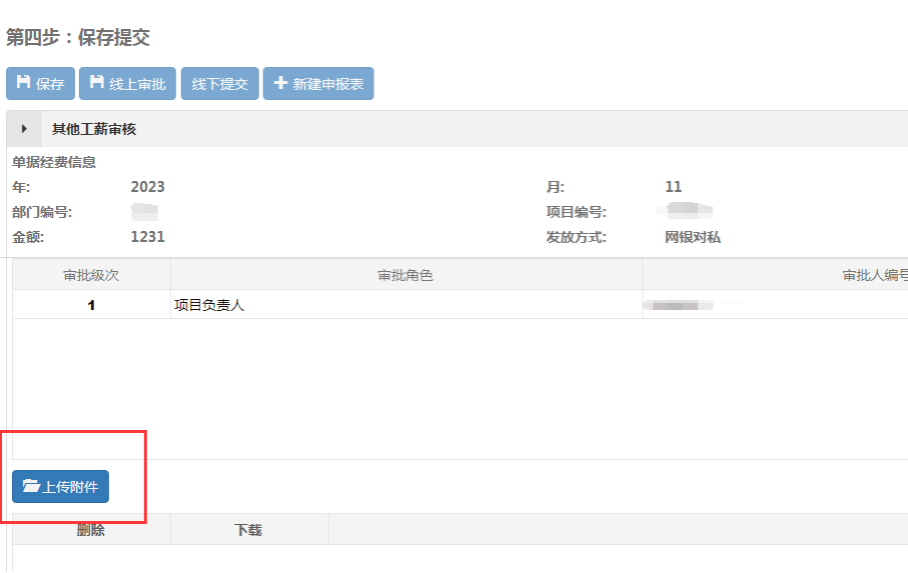The height and width of the screenshot is (573, 908).
Task: Click the month value 11
Action: pyautogui.click(x=673, y=187)
